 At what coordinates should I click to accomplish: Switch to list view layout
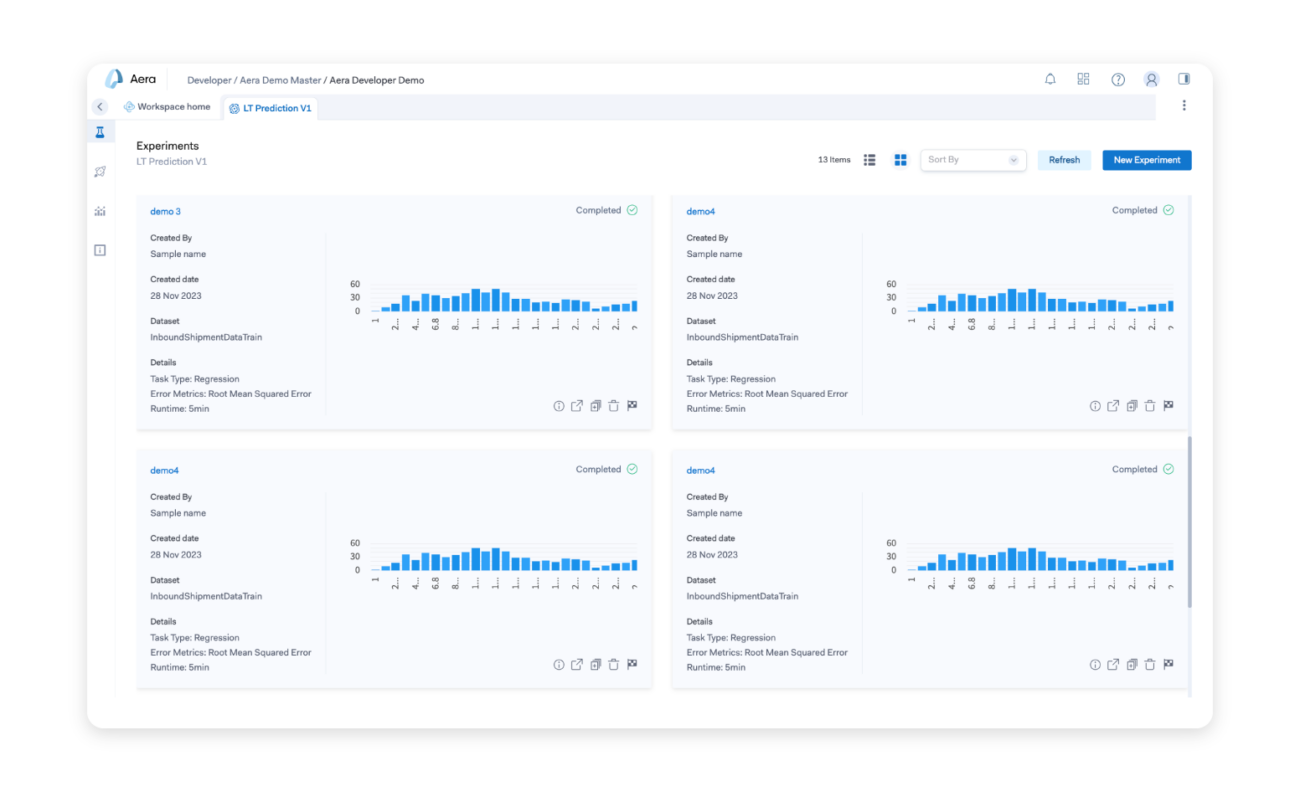coord(870,160)
